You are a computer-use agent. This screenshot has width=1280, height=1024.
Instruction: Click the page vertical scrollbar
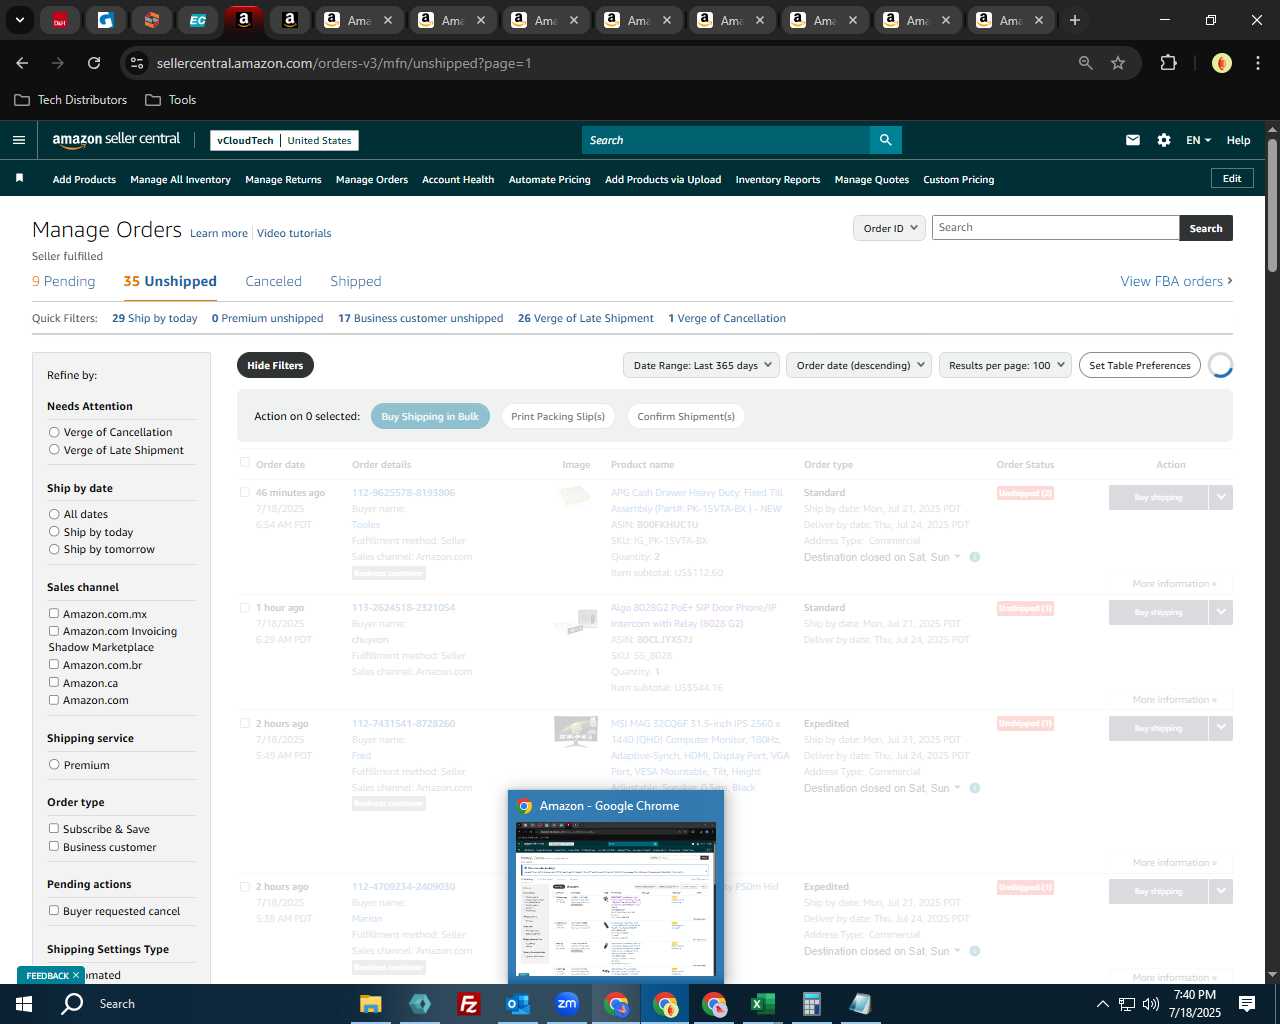(1272, 205)
